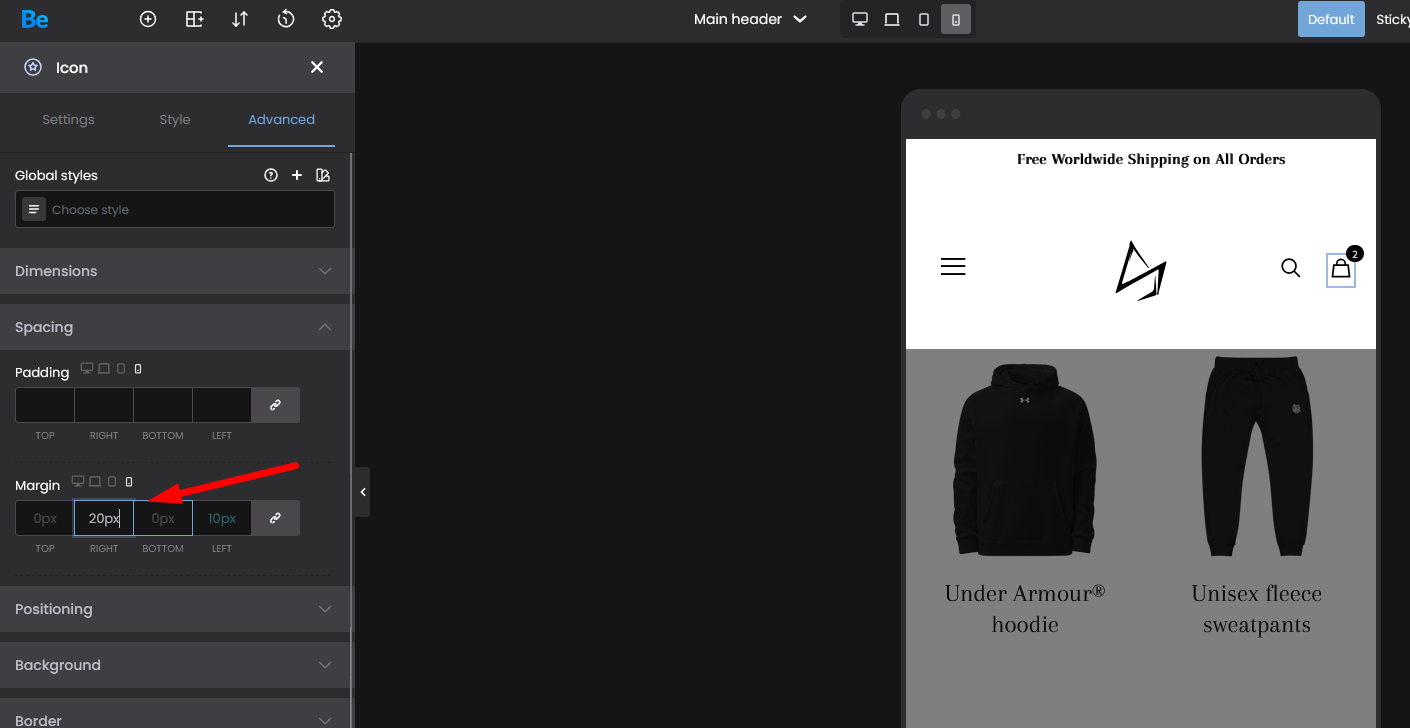Click the shopping cart icon in preview
This screenshot has height=728, width=1410.
click(x=1341, y=269)
